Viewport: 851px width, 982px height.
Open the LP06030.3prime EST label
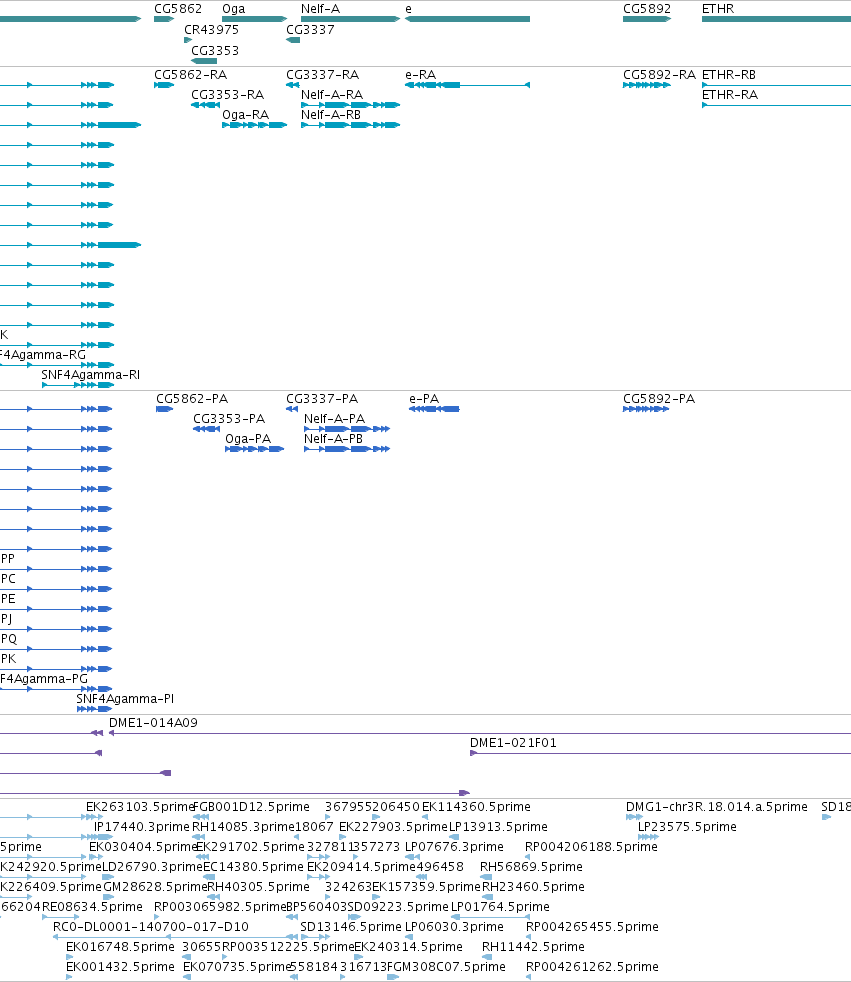pos(454,927)
